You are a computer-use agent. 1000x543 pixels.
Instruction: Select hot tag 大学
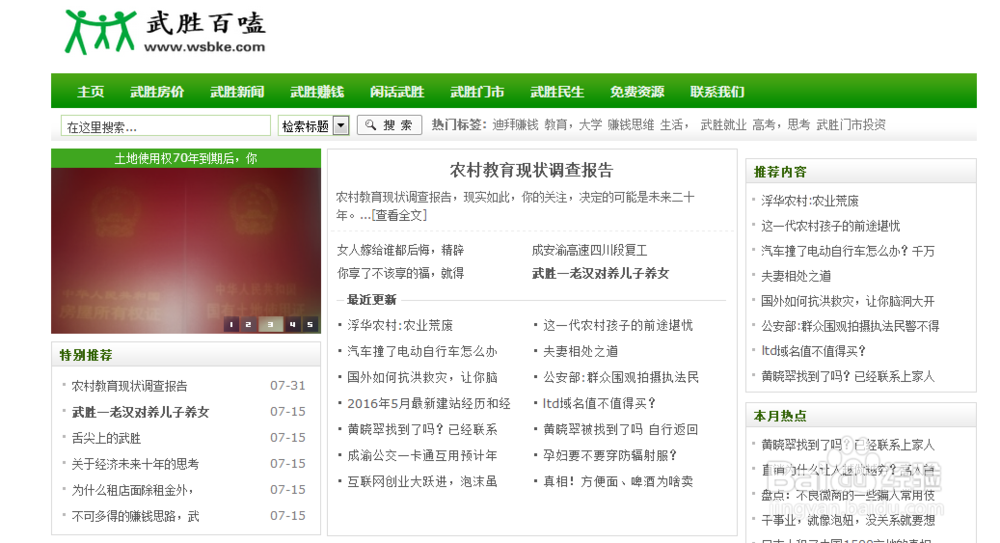[x=590, y=125]
